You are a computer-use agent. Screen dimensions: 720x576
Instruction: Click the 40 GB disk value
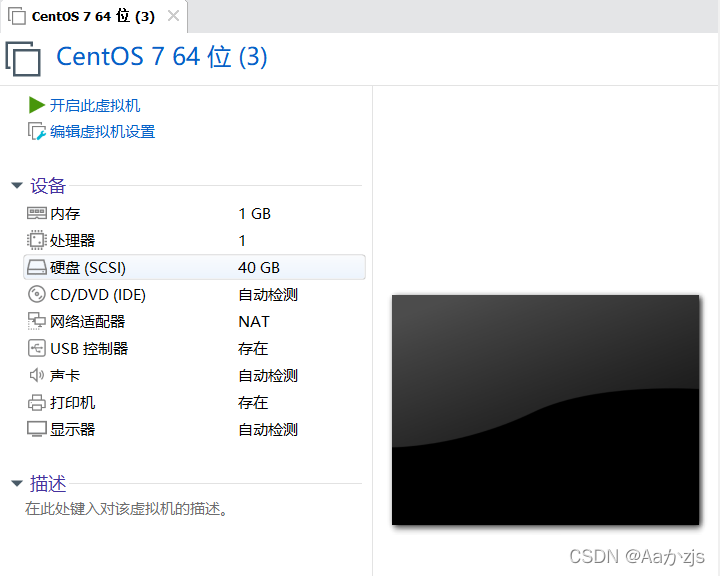(259, 267)
